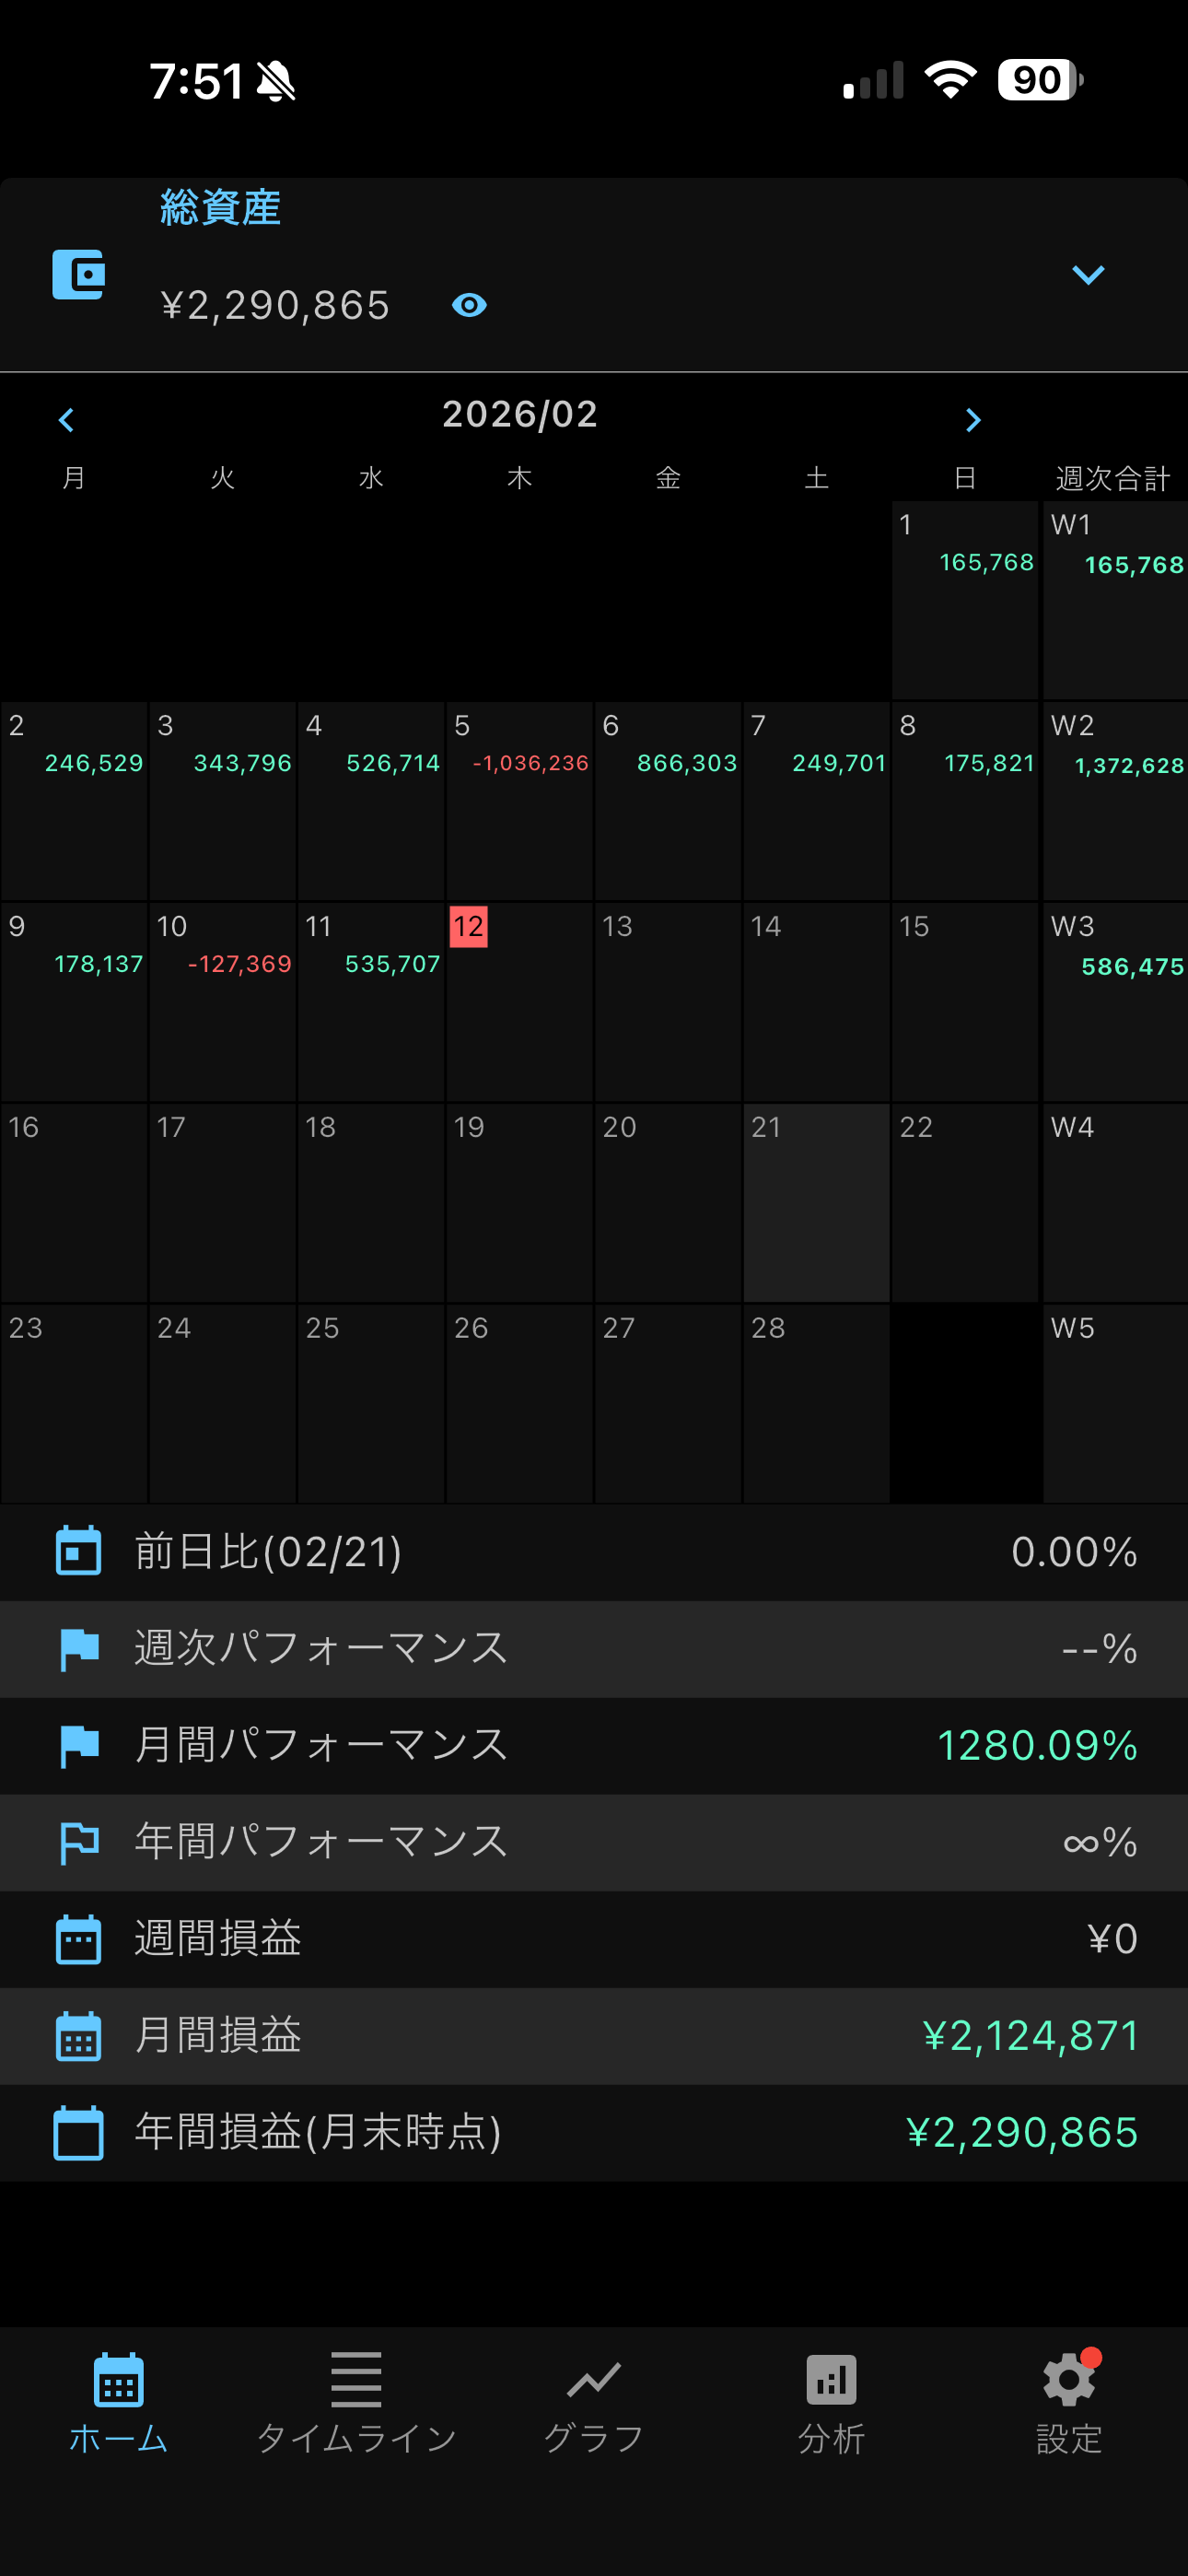Tap outlined flag icon beside 年間パフォーマンス
The image size is (1188, 2576).
click(x=78, y=1842)
